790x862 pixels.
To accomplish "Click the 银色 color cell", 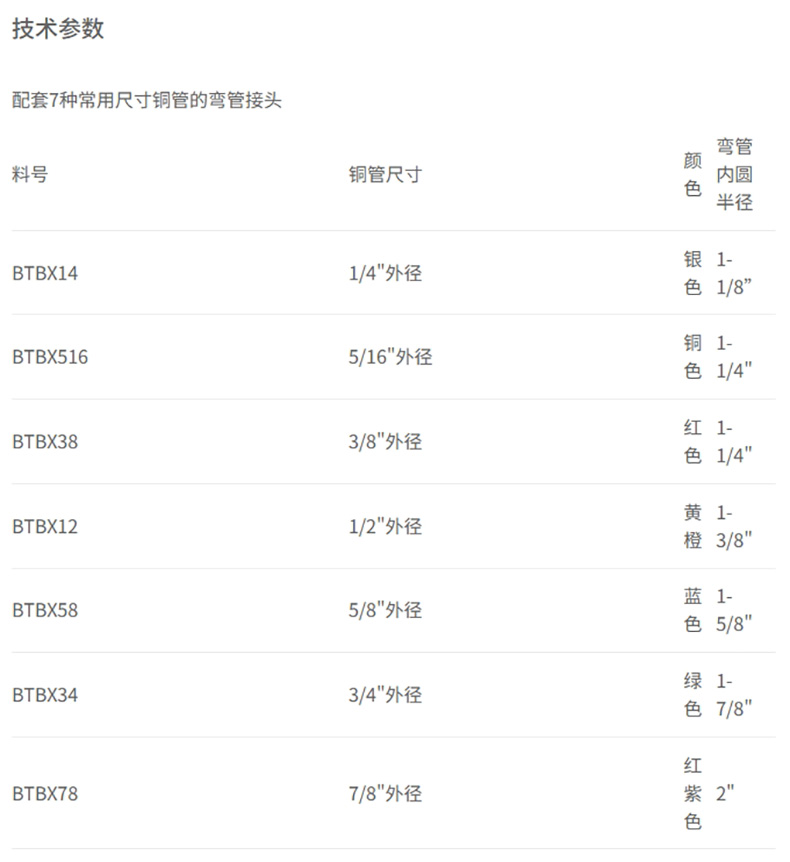I will click(692, 273).
